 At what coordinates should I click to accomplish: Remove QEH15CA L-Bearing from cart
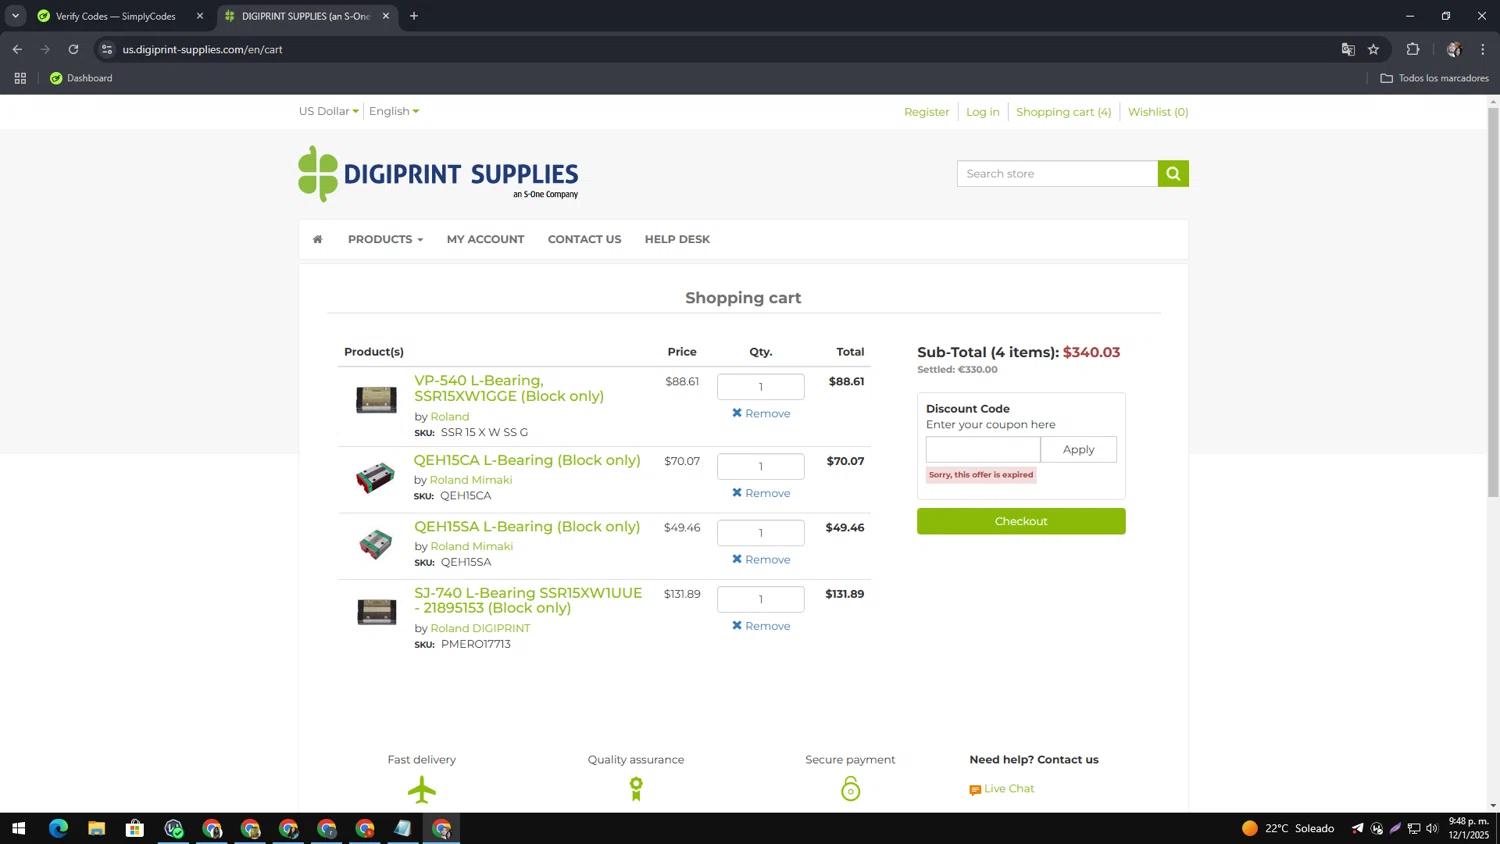pos(761,493)
